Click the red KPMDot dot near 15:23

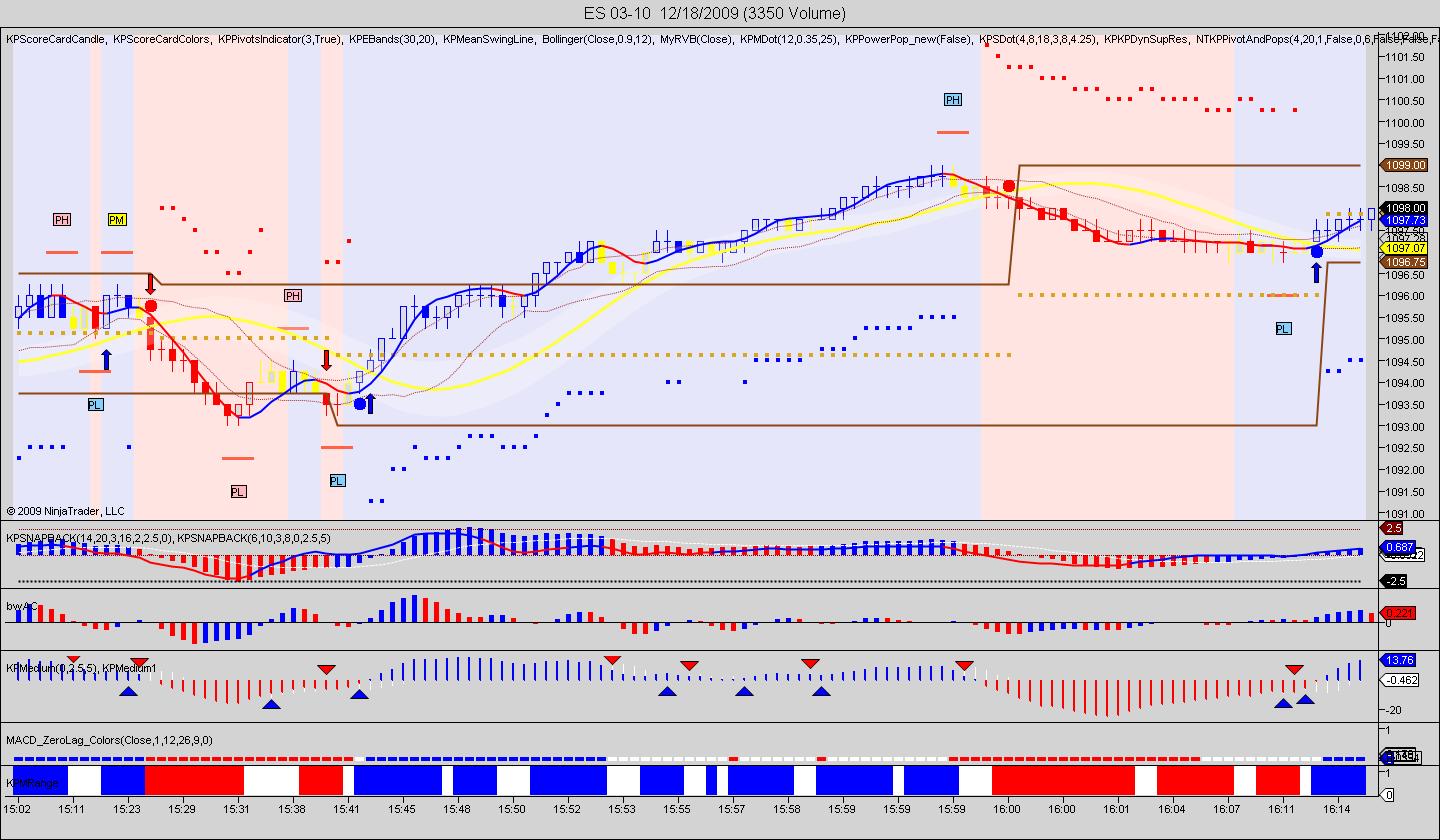point(150,306)
